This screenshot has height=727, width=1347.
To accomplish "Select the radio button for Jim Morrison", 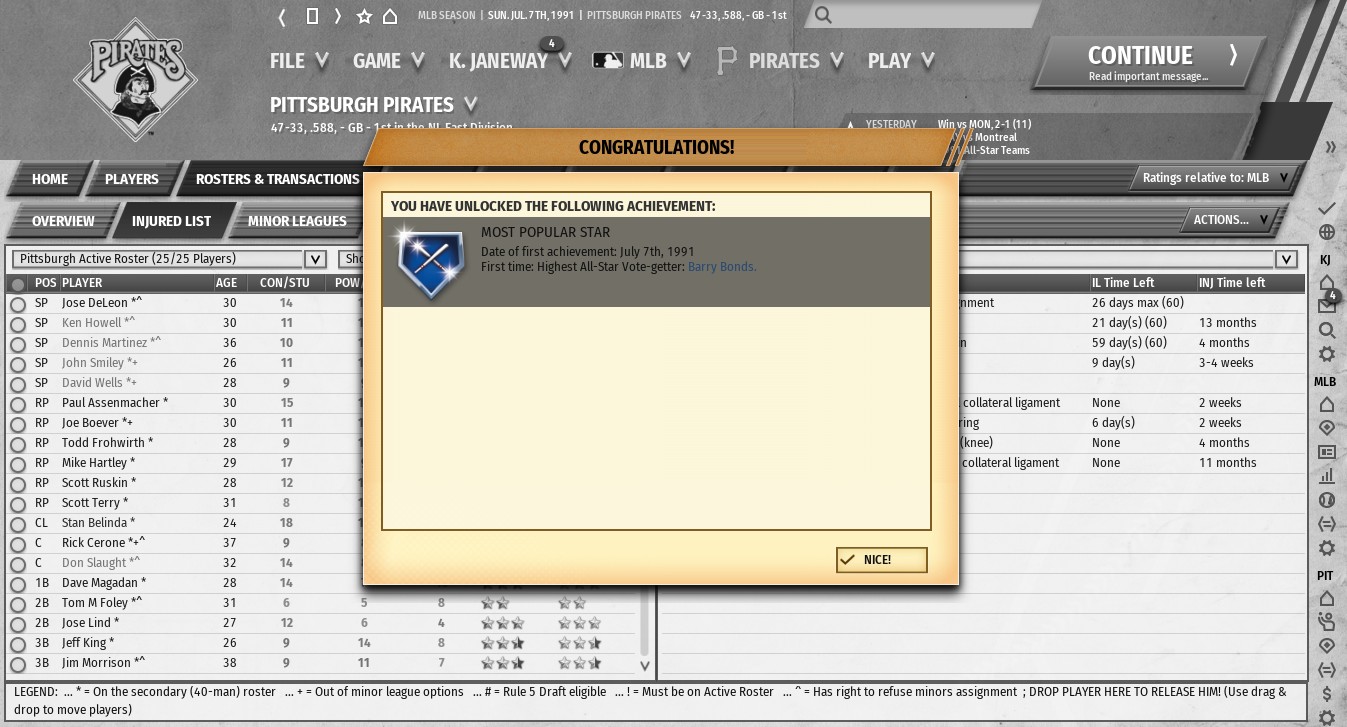I will 18,664.
